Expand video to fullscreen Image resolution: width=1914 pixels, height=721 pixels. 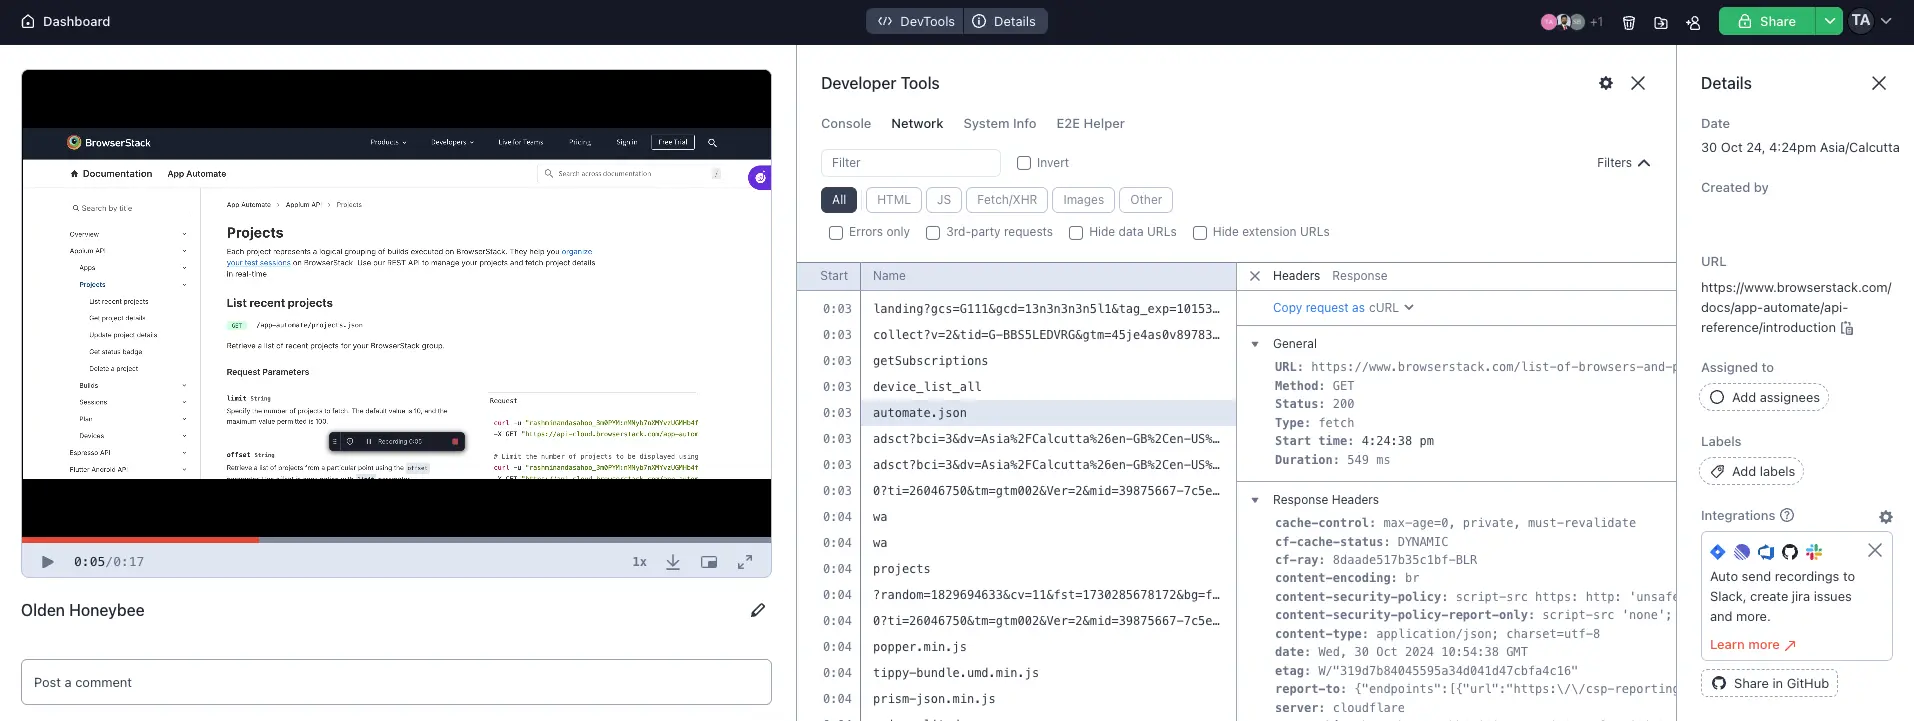point(745,562)
